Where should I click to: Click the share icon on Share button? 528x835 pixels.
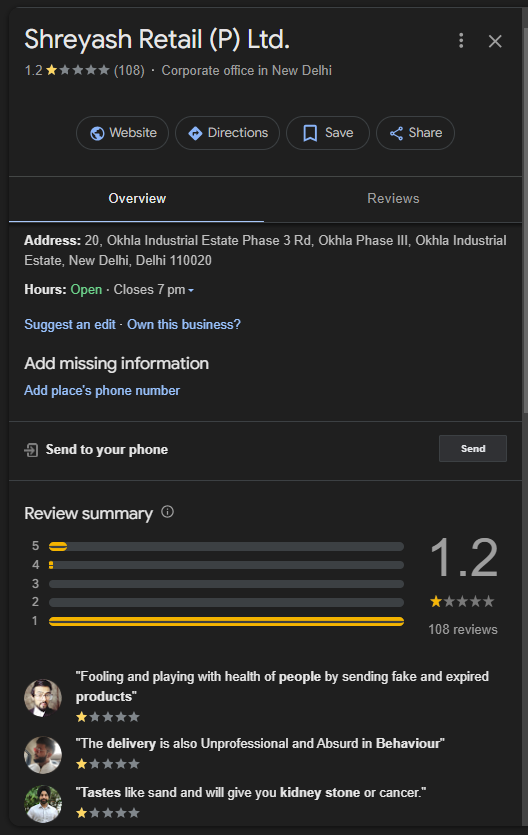pos(396,133)
